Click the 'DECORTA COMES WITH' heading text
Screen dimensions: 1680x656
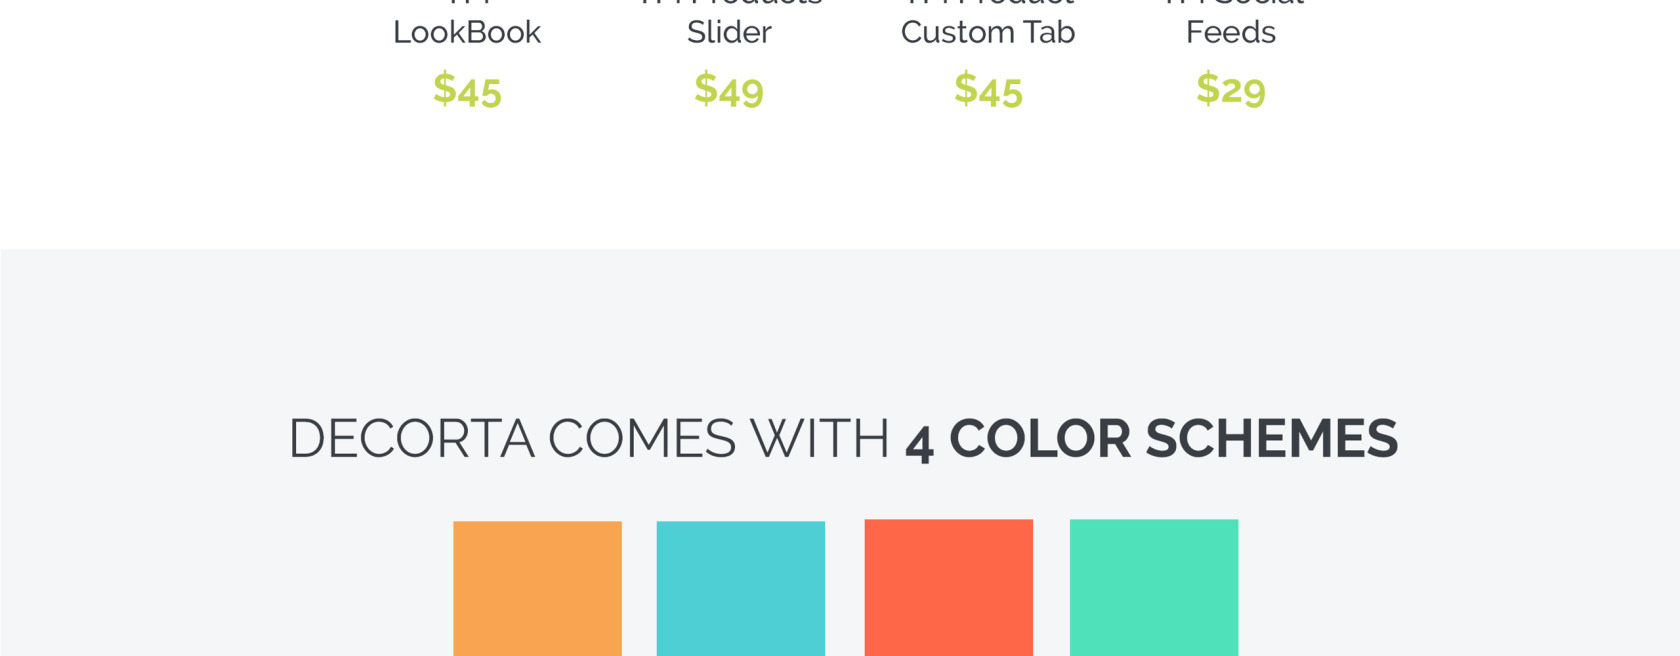[589, 439]
